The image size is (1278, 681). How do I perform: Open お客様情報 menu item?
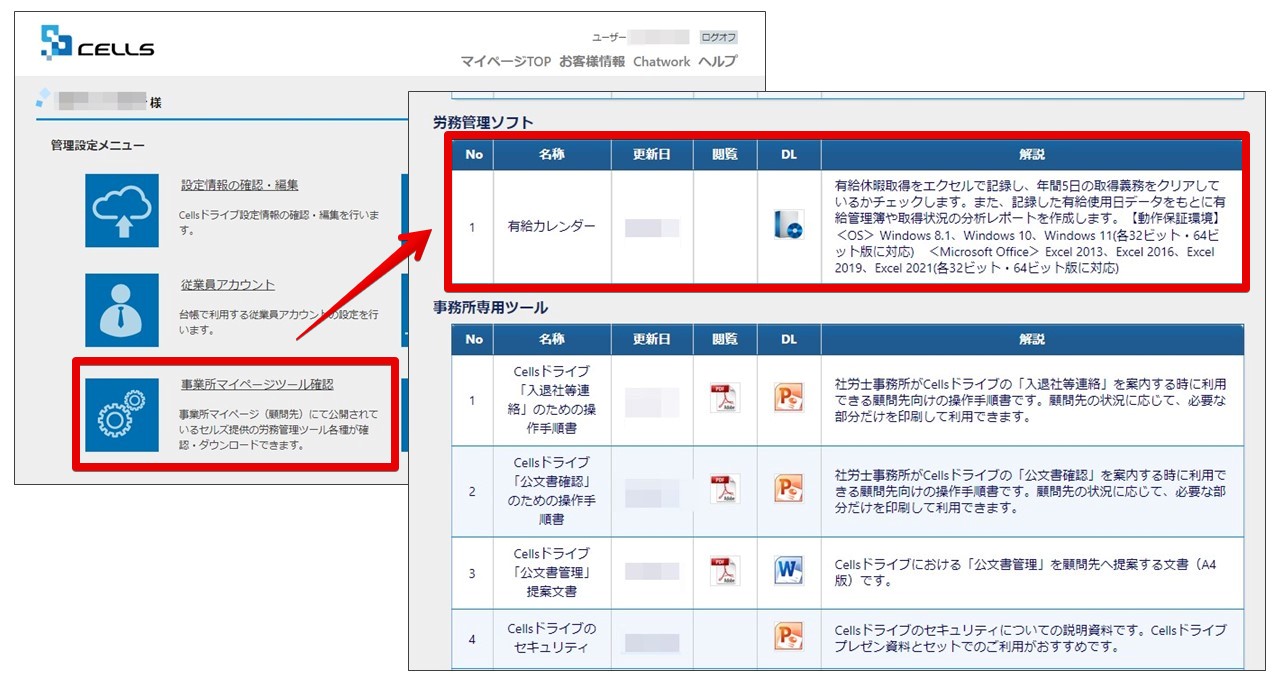592,61
